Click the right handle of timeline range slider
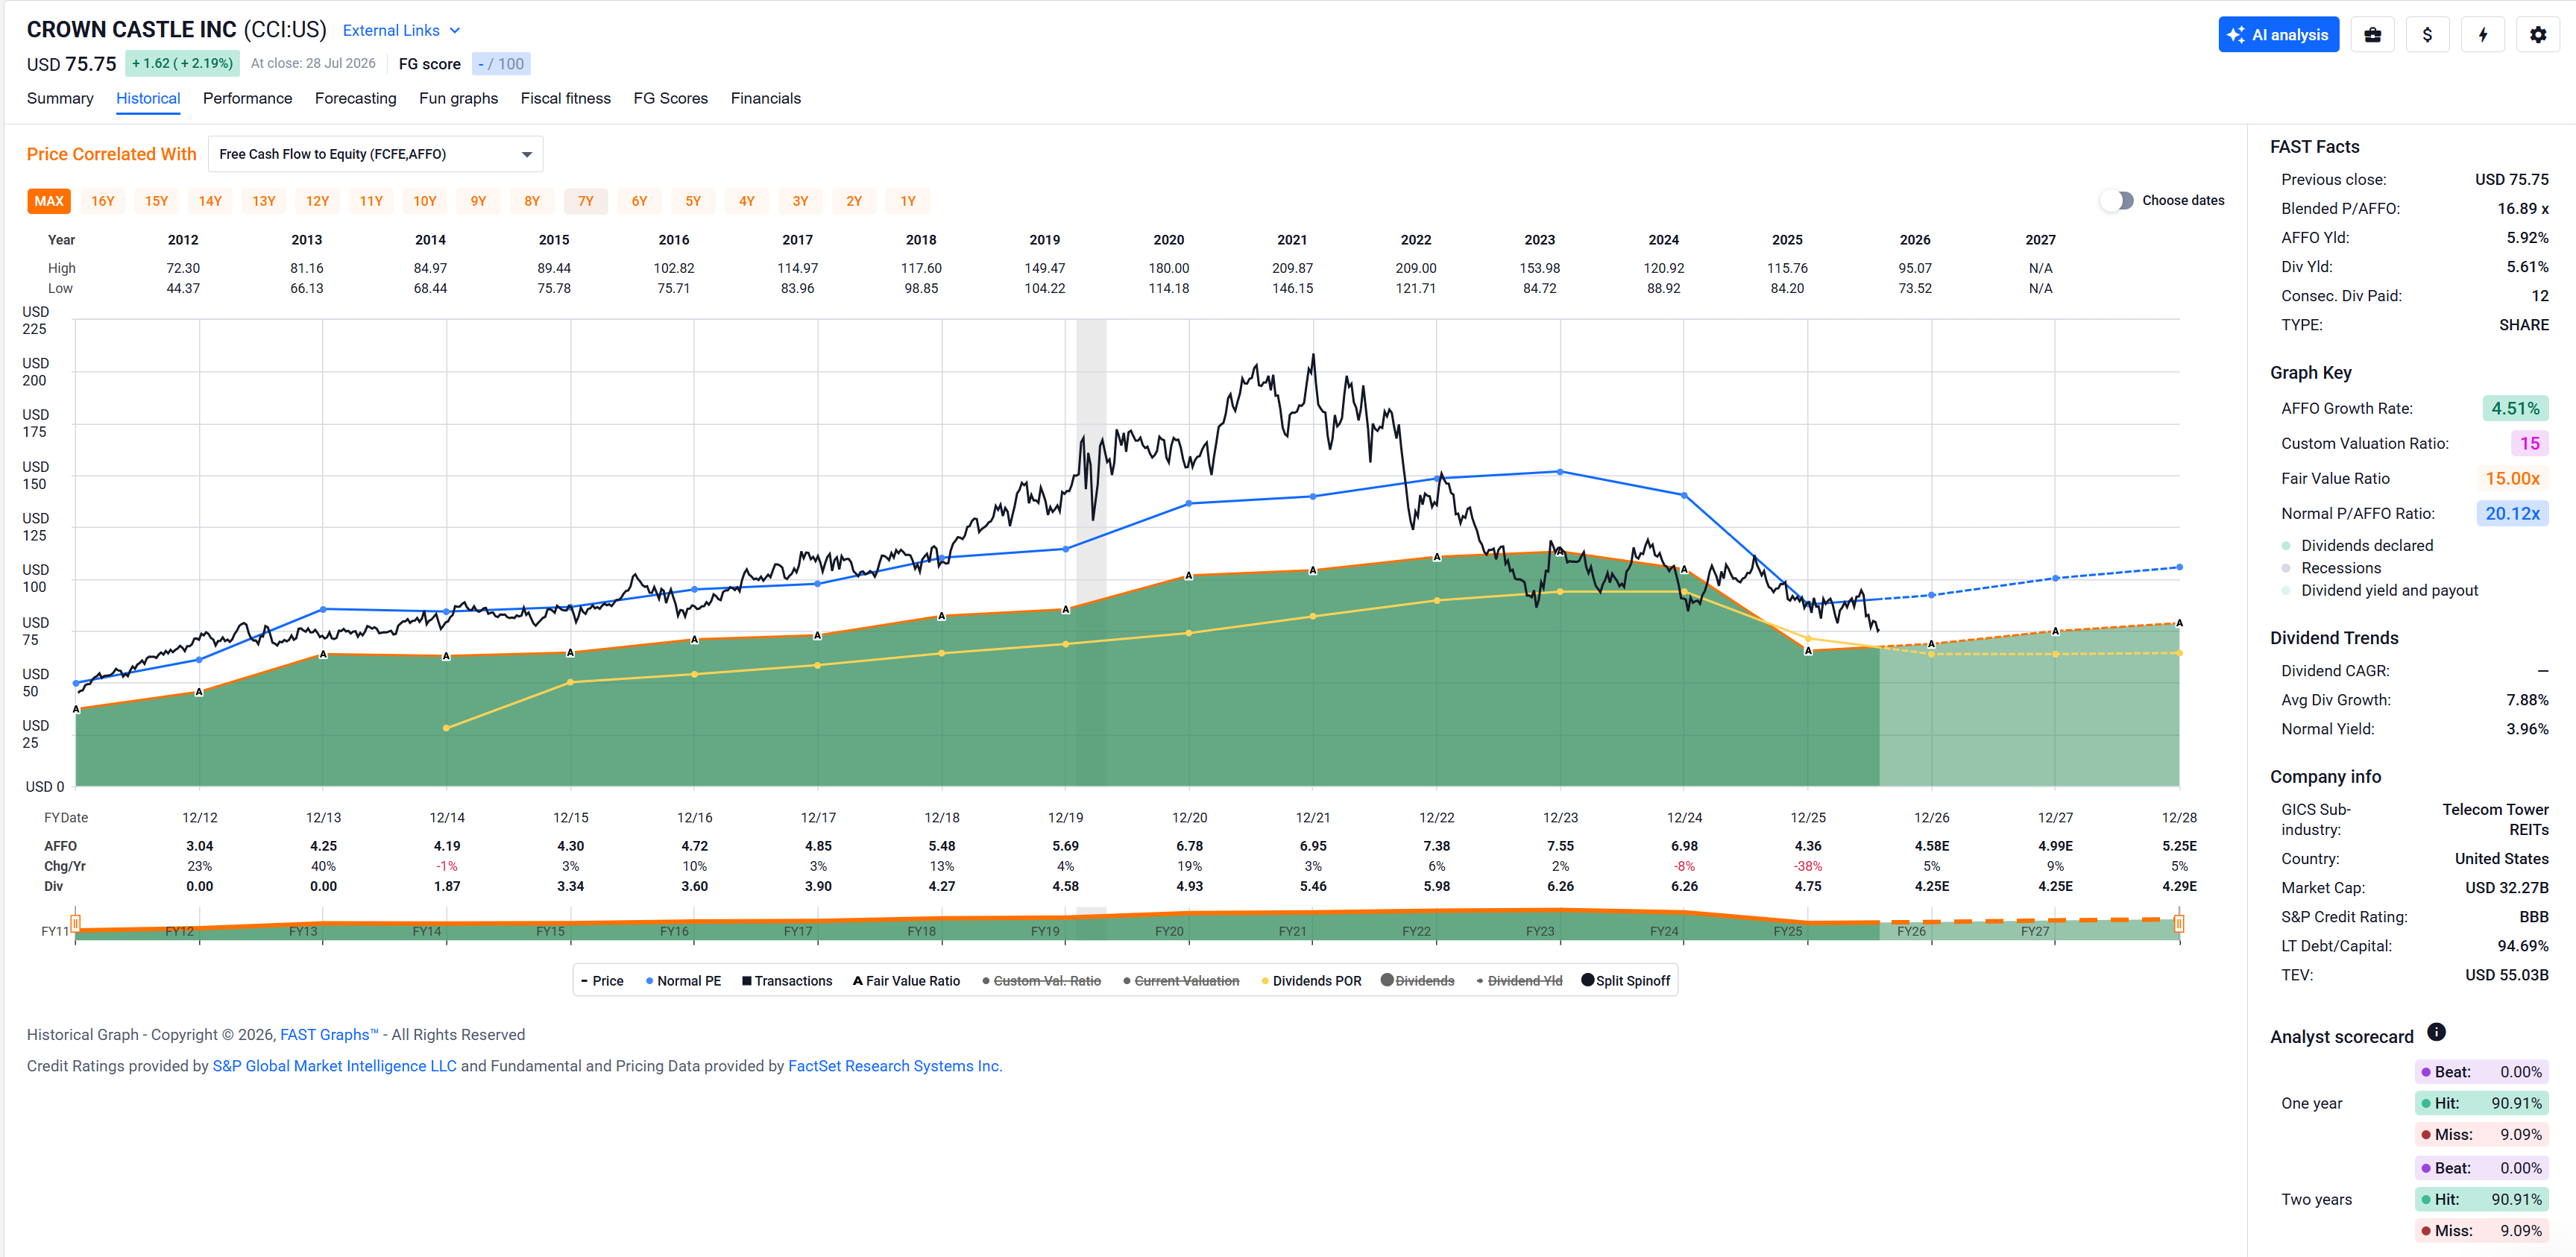2576x1257 pixels. (2179, 923)
